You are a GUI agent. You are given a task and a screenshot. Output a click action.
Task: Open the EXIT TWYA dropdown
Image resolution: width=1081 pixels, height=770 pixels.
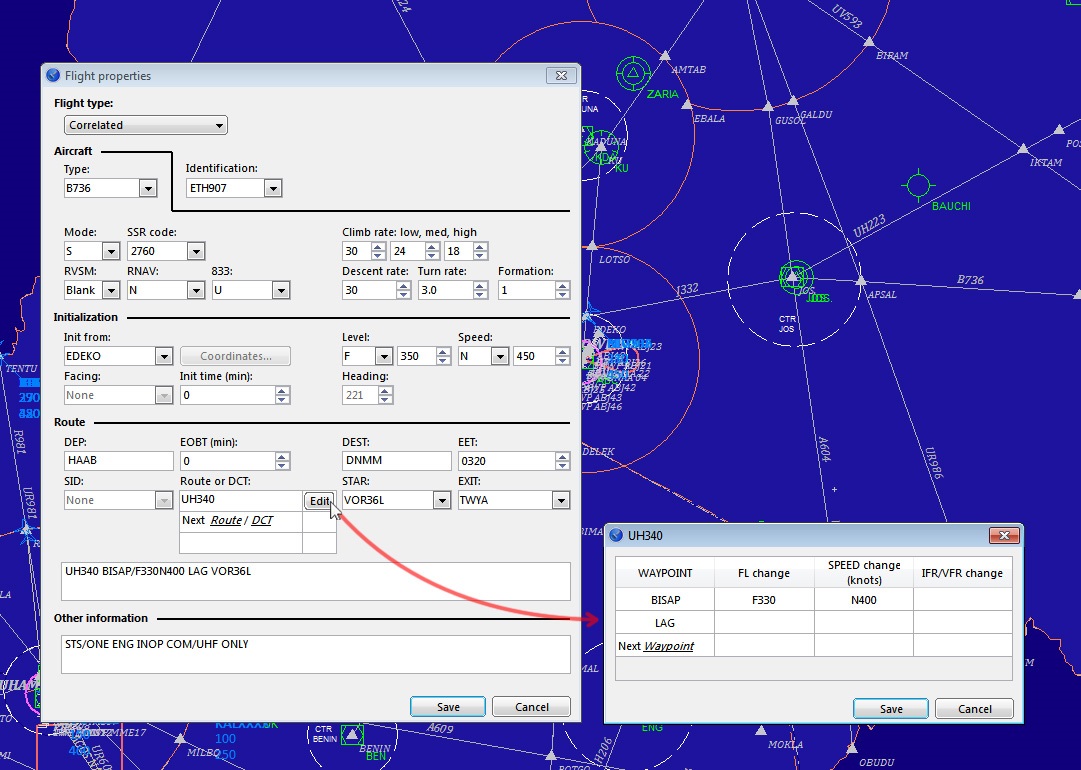560,500
